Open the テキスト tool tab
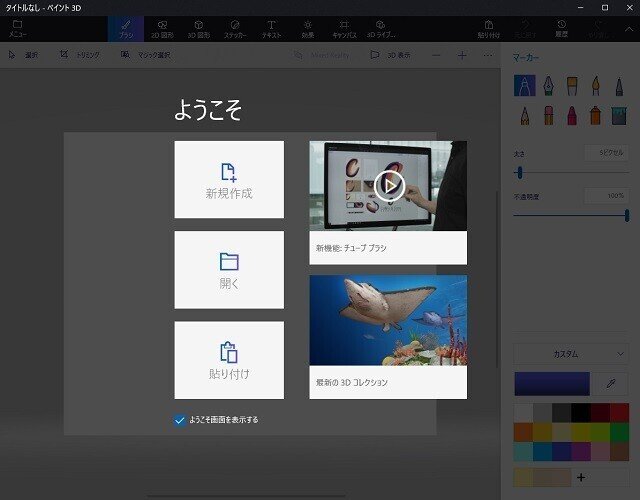Image resolution: width=640 pixels, height=500 pixels. (271, 29)
